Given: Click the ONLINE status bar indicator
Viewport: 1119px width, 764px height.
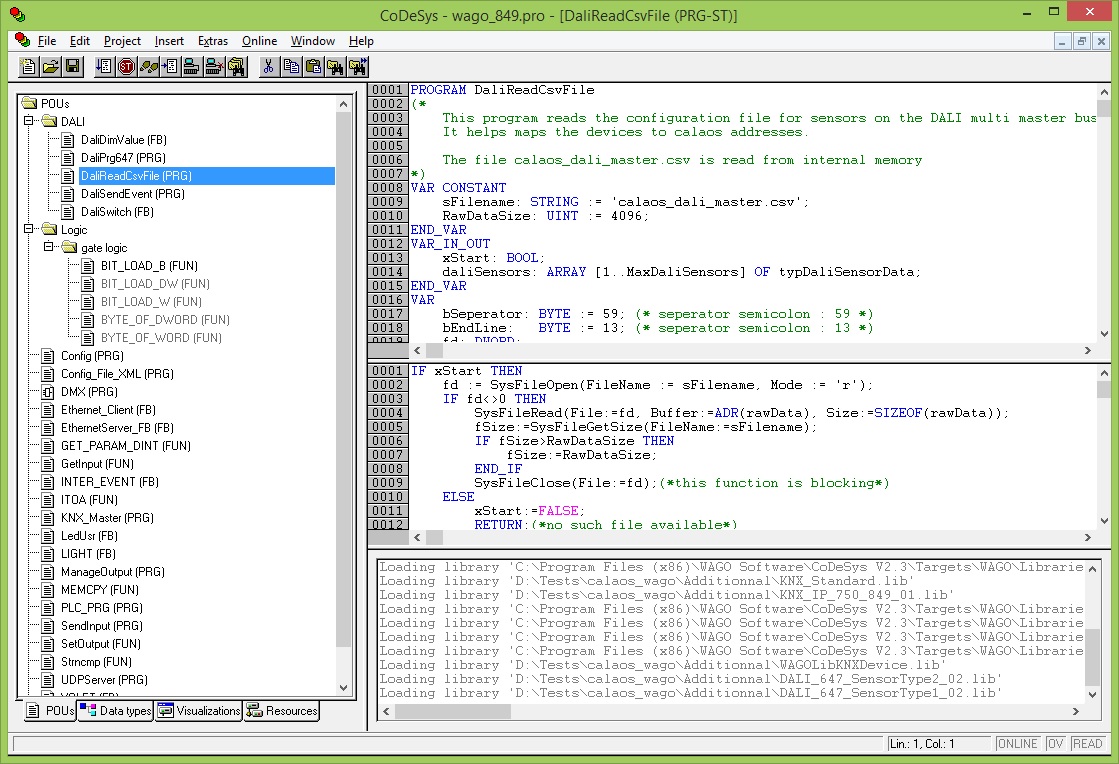Looking at the screenshot, I should (x=1018, y=744).
